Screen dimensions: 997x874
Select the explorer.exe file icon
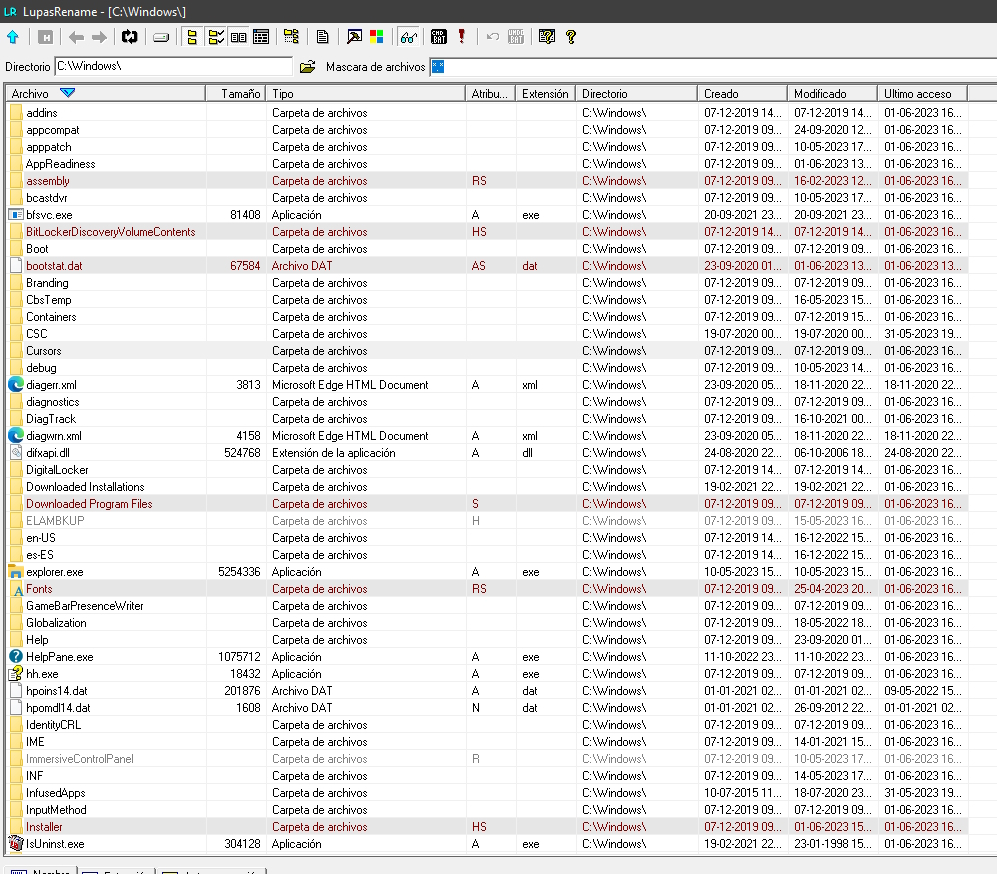pos(16,571)
